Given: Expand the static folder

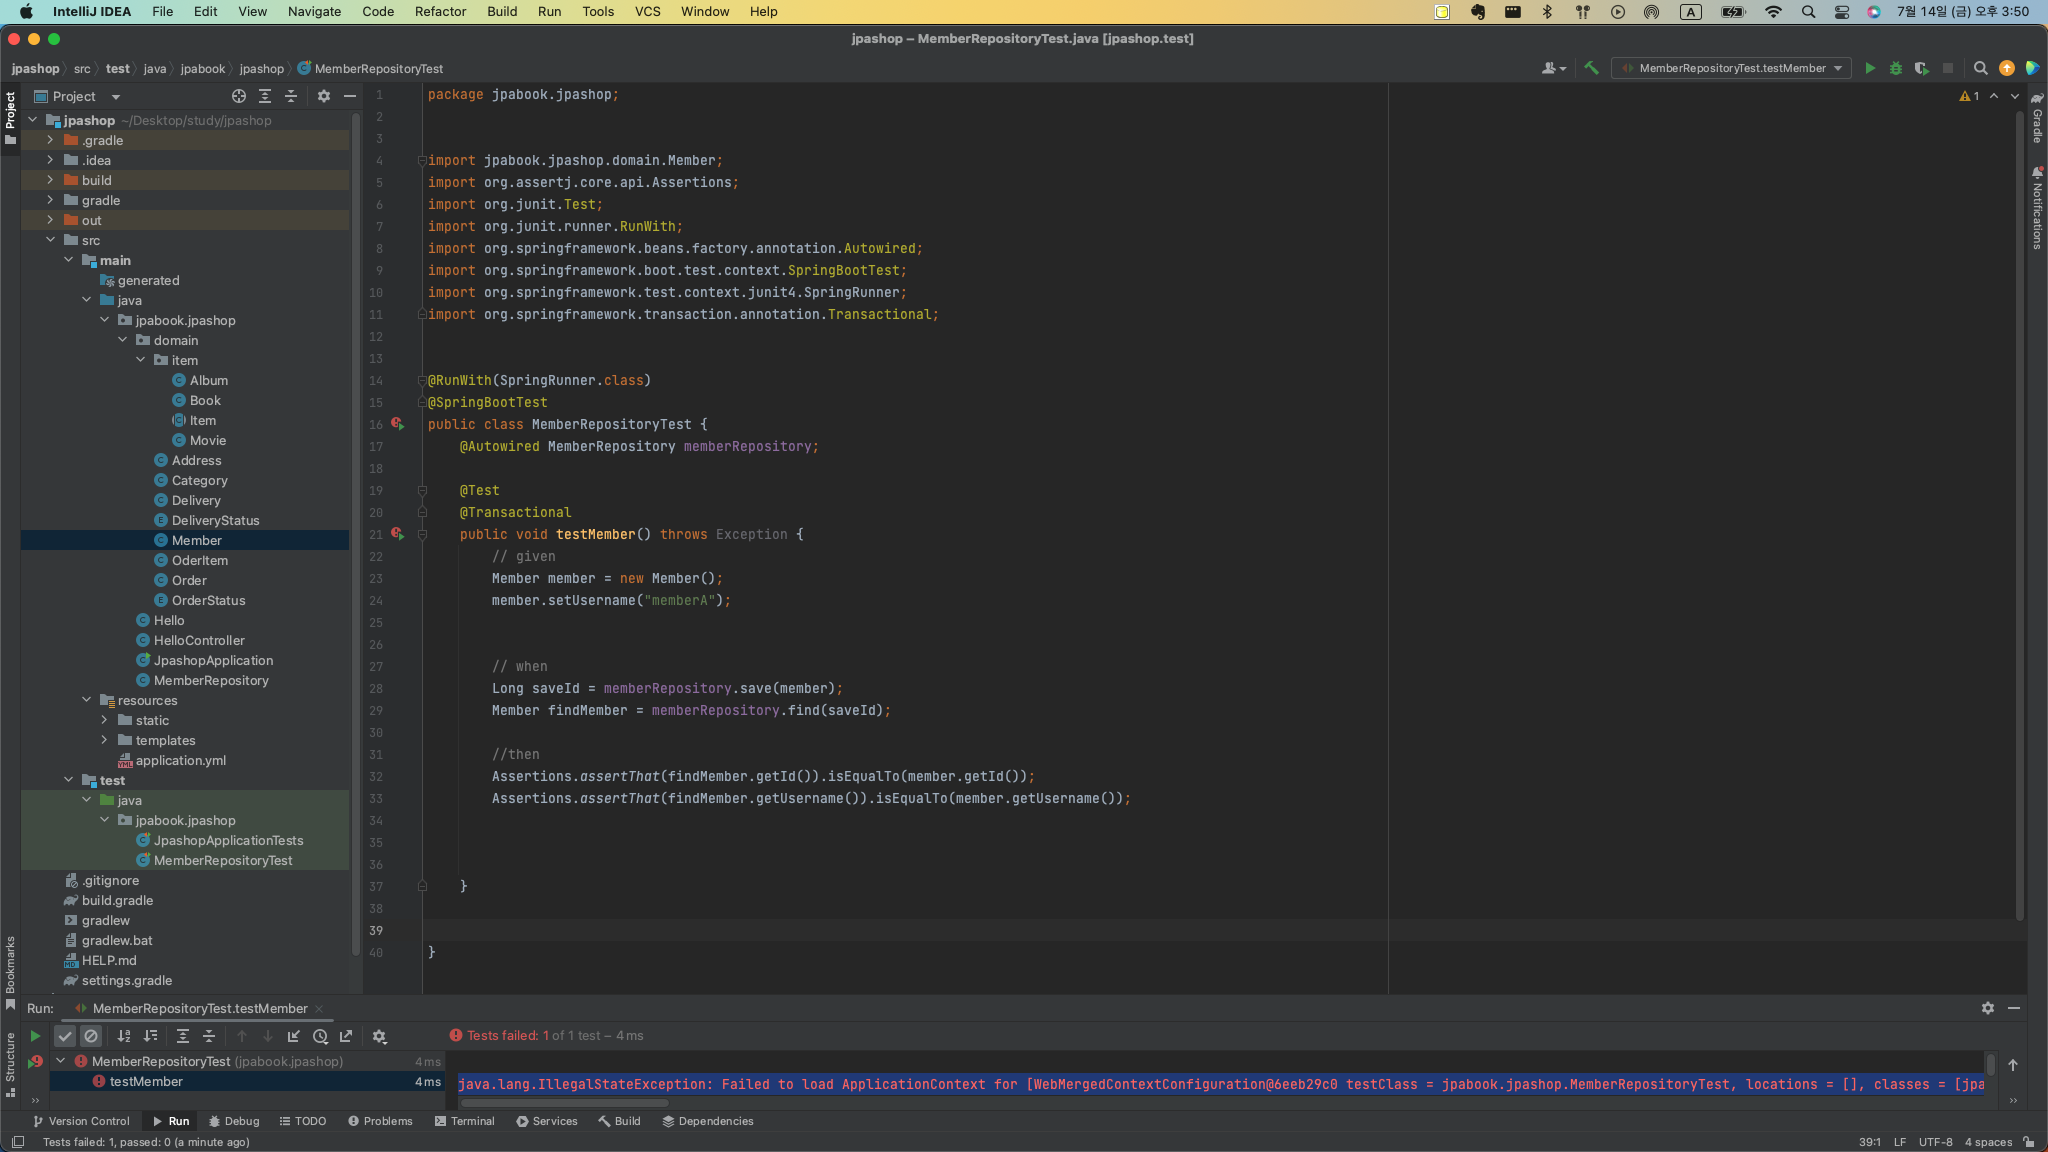Looking at the screenshot, I should point(104,720).
